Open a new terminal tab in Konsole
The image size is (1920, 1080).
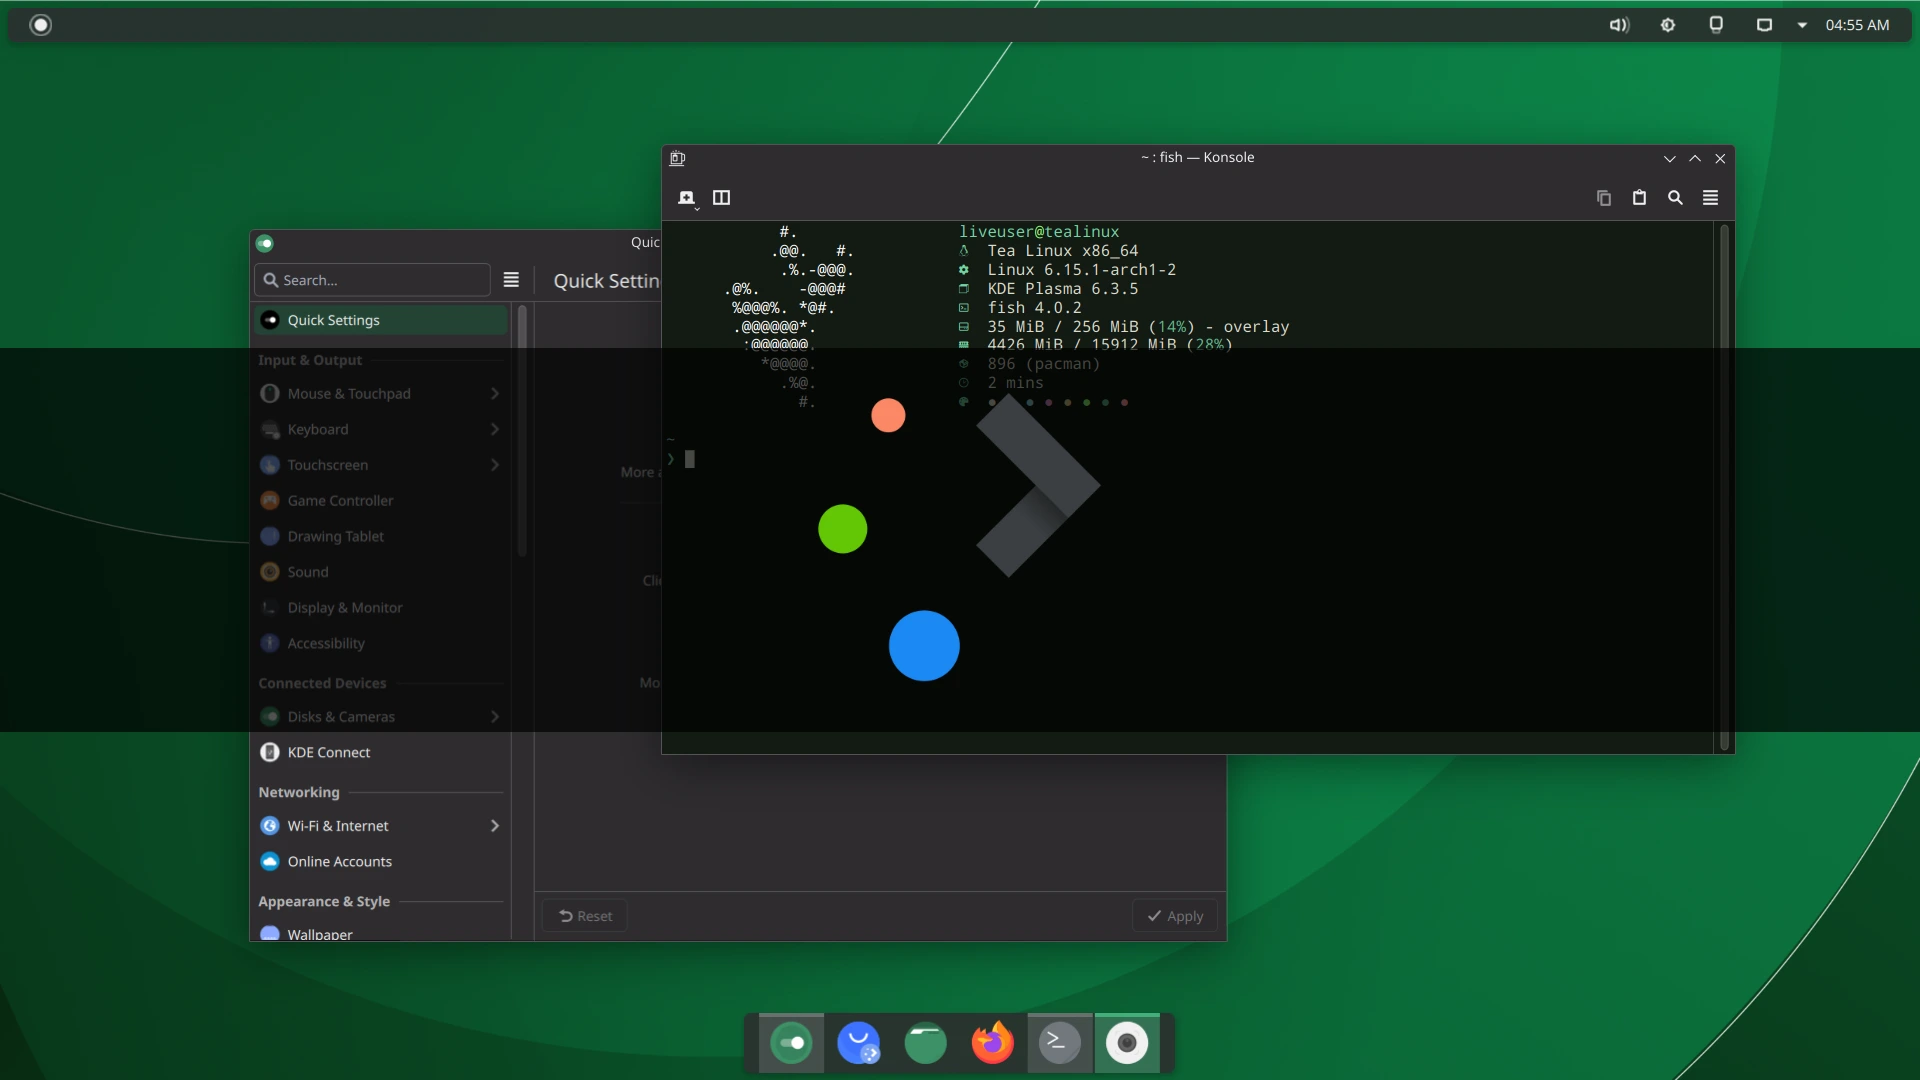(688, 198)
